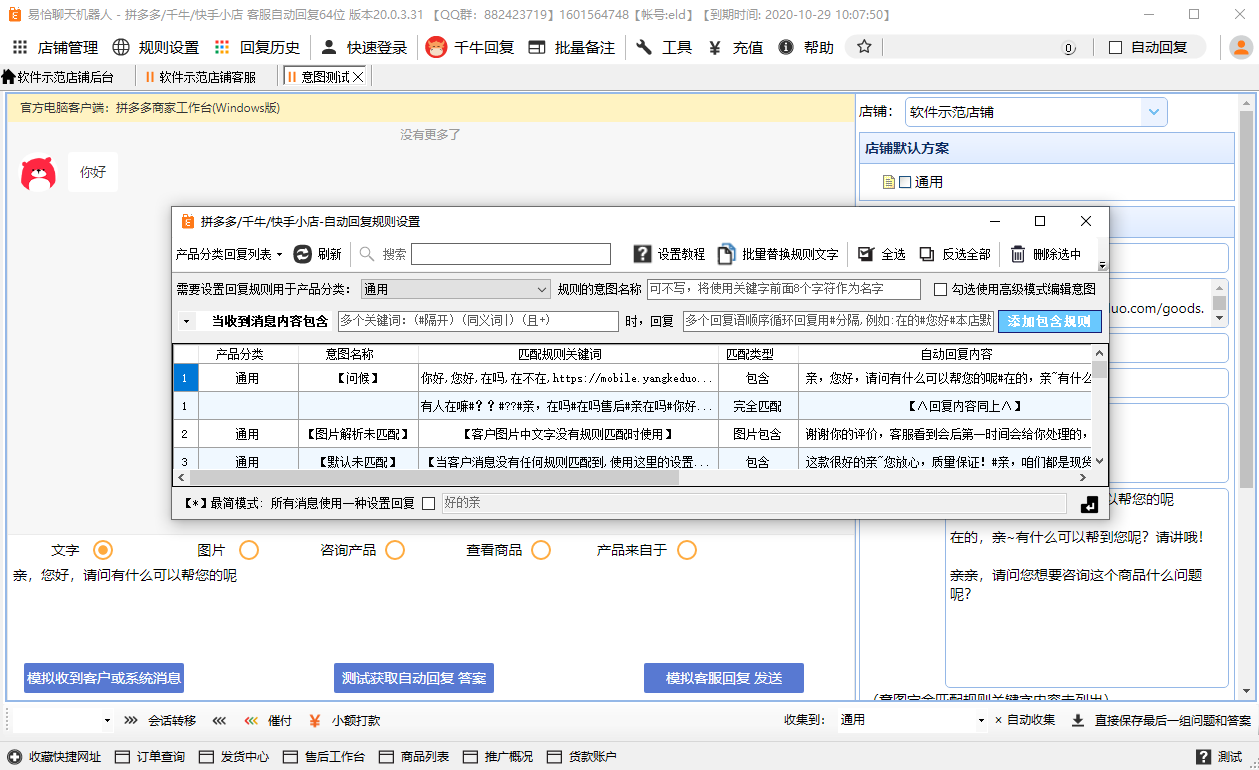Image resolution: width=1259 pixels, height=770 pixels.
Task: Click the keyword input 多个关键词 field
Action: pos(478,321)
